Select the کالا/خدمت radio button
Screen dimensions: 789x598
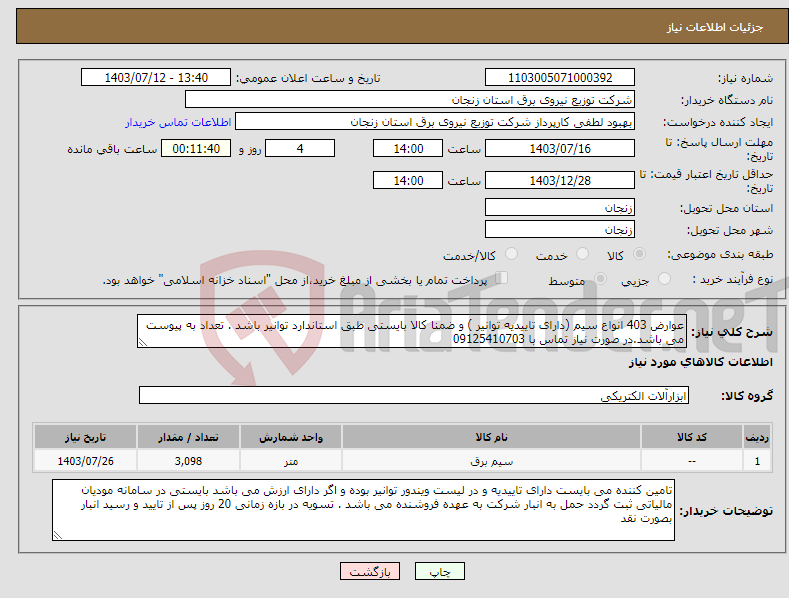[511, 254]
